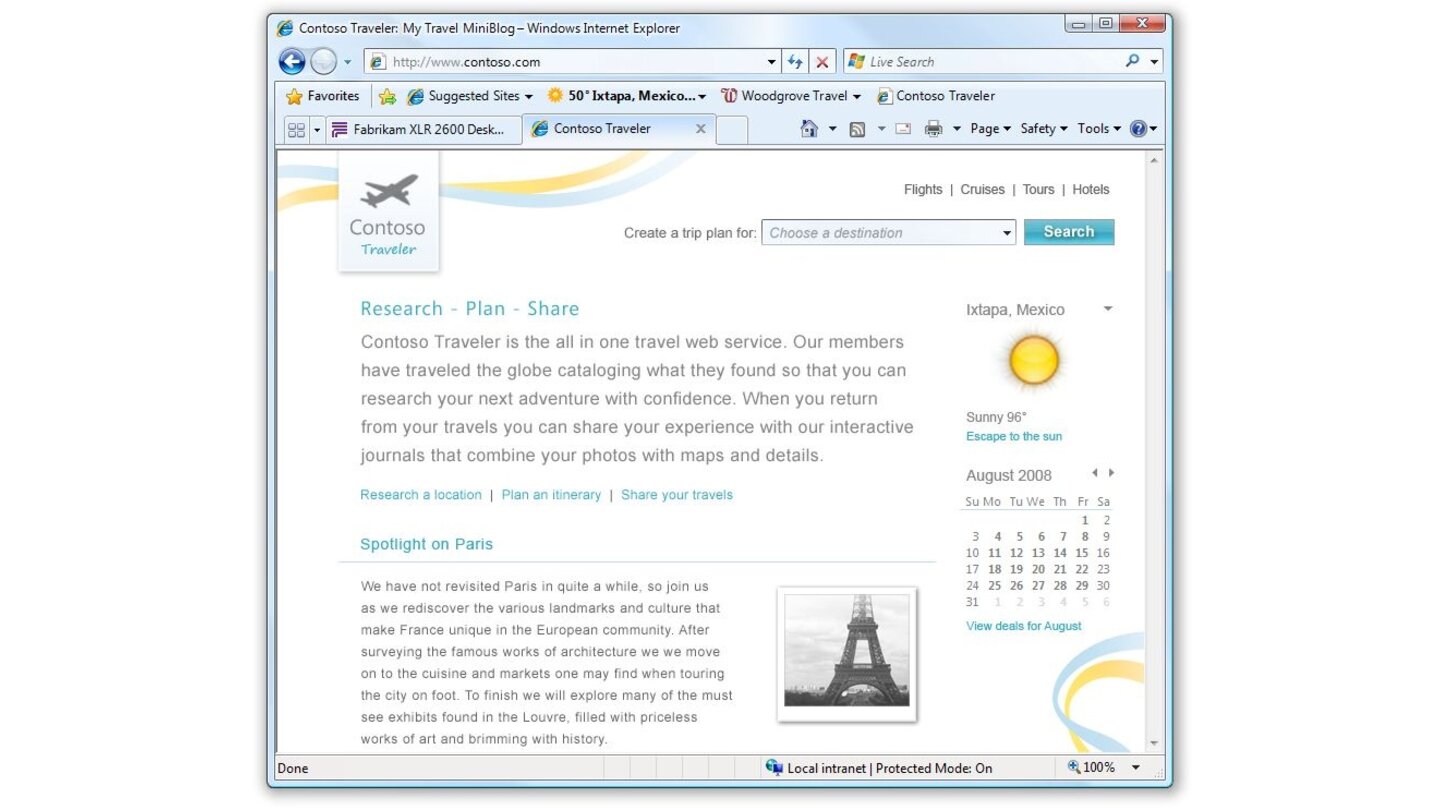Click the Read Mail envelope icon
The height and width of the screenshot is (810, 1440).
tap(903, 129)
